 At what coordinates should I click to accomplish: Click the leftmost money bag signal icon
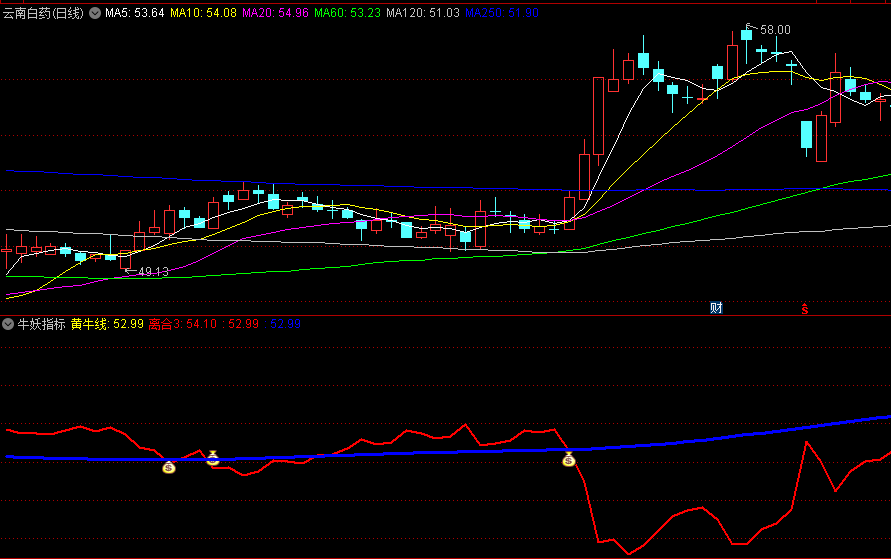point(169,467)
